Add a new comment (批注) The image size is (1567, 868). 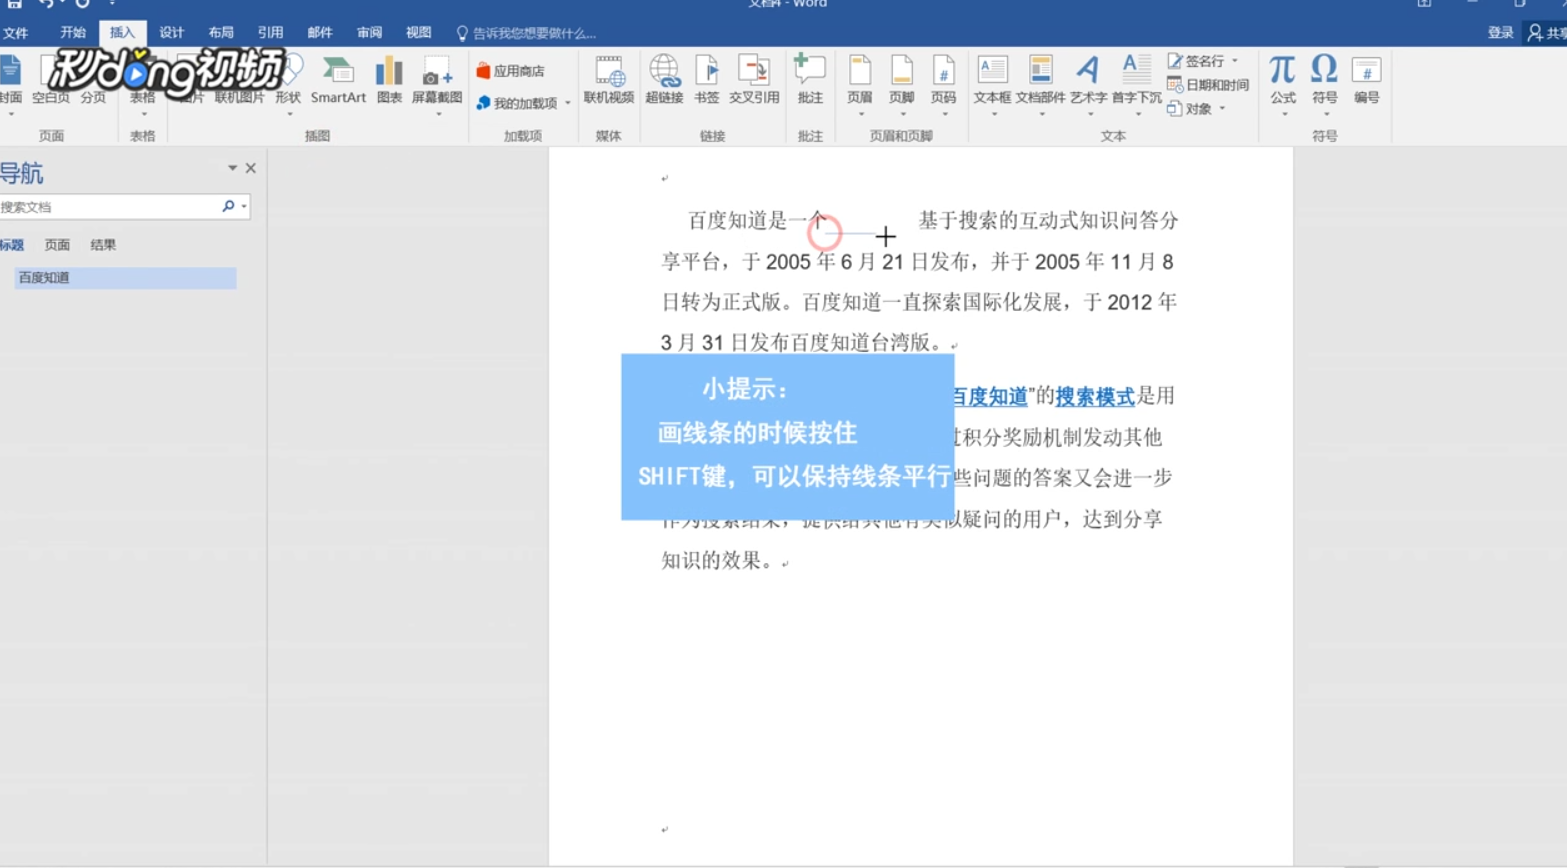(x=810, y=81)
